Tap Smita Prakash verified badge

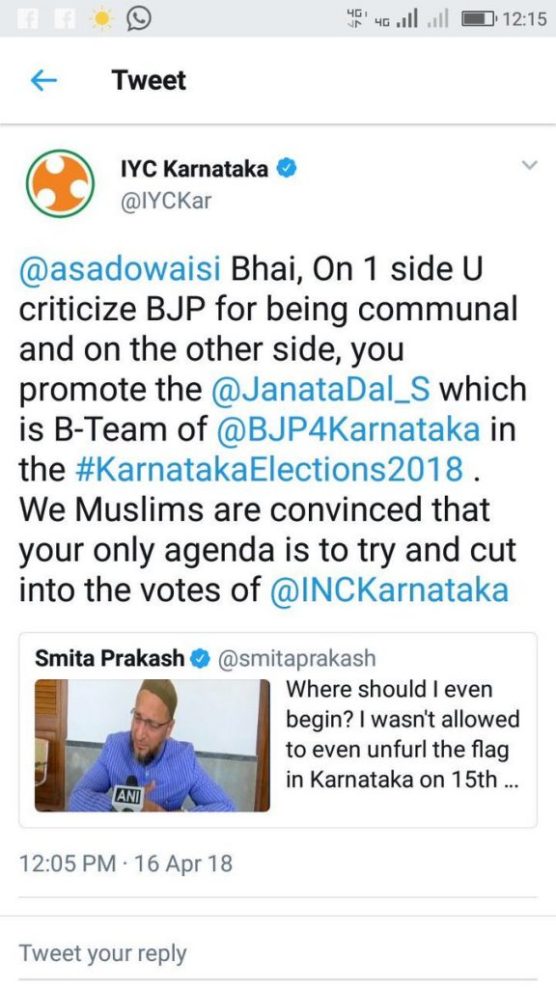click(201, 659)
